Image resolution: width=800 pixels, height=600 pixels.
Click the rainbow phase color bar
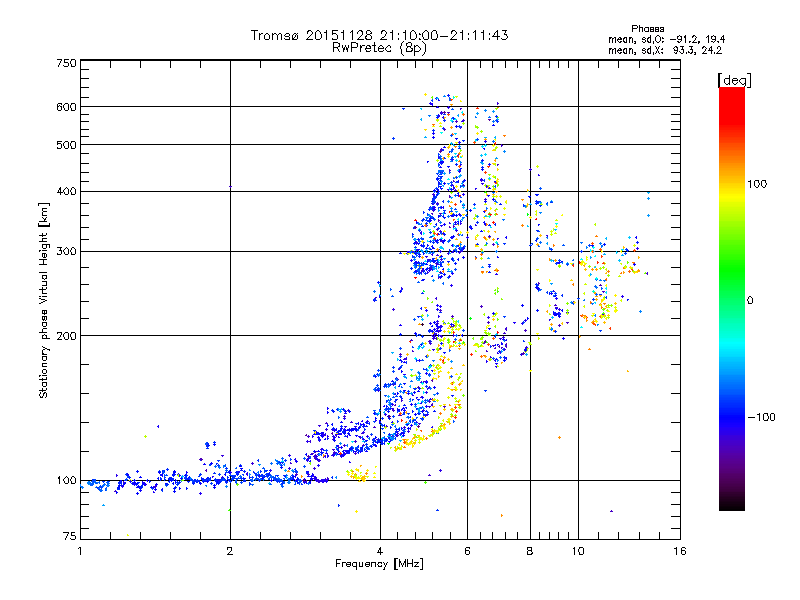(732, 299)
